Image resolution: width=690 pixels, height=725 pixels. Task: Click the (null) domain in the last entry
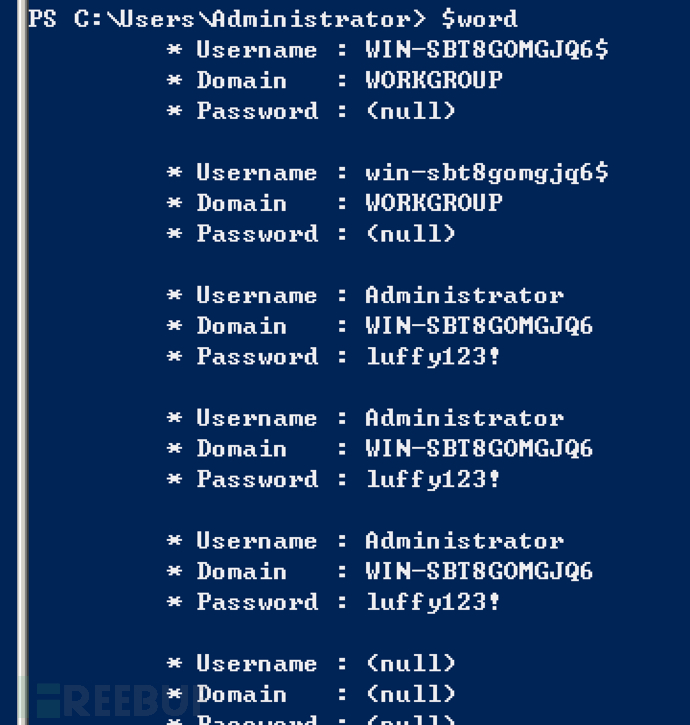[x=410, y=694]
